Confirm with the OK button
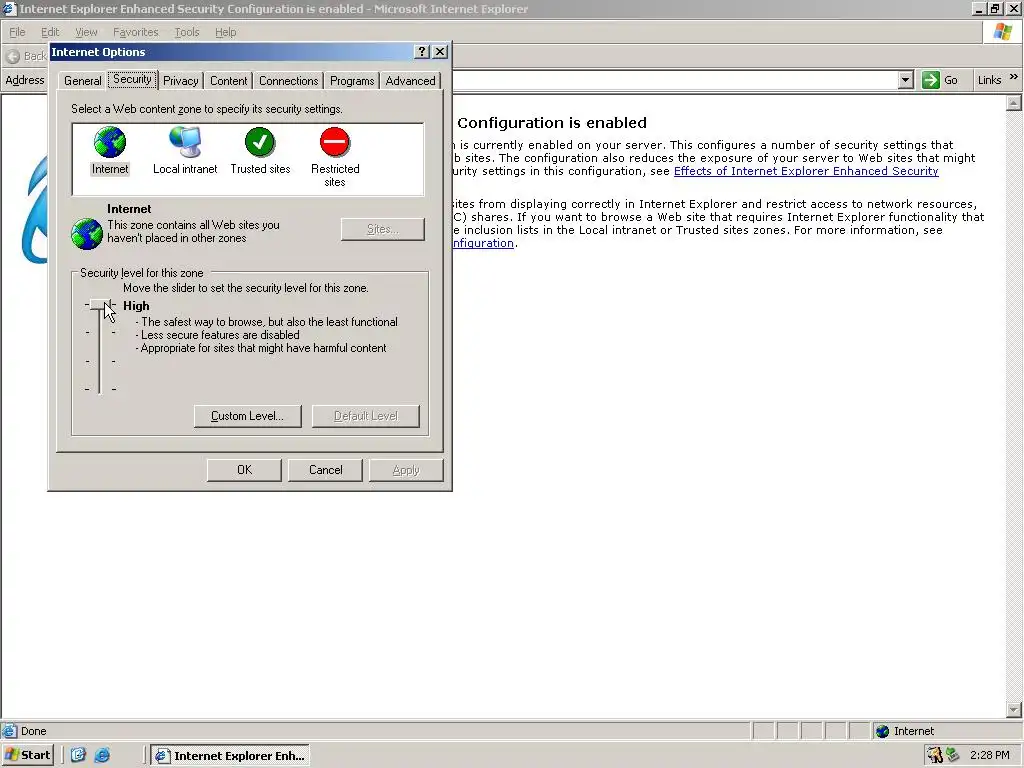1024x768 pixels. 244,470
